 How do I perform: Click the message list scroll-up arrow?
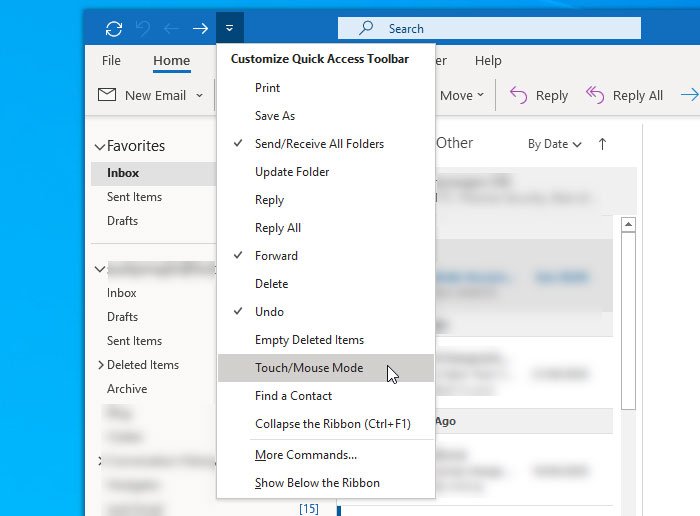coord(628,224)
